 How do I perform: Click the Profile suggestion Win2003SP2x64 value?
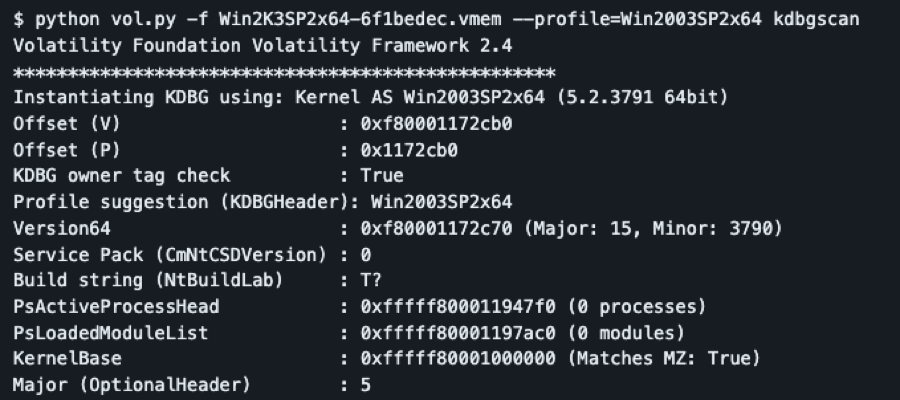pyautogui.click(x=441, y=202)
